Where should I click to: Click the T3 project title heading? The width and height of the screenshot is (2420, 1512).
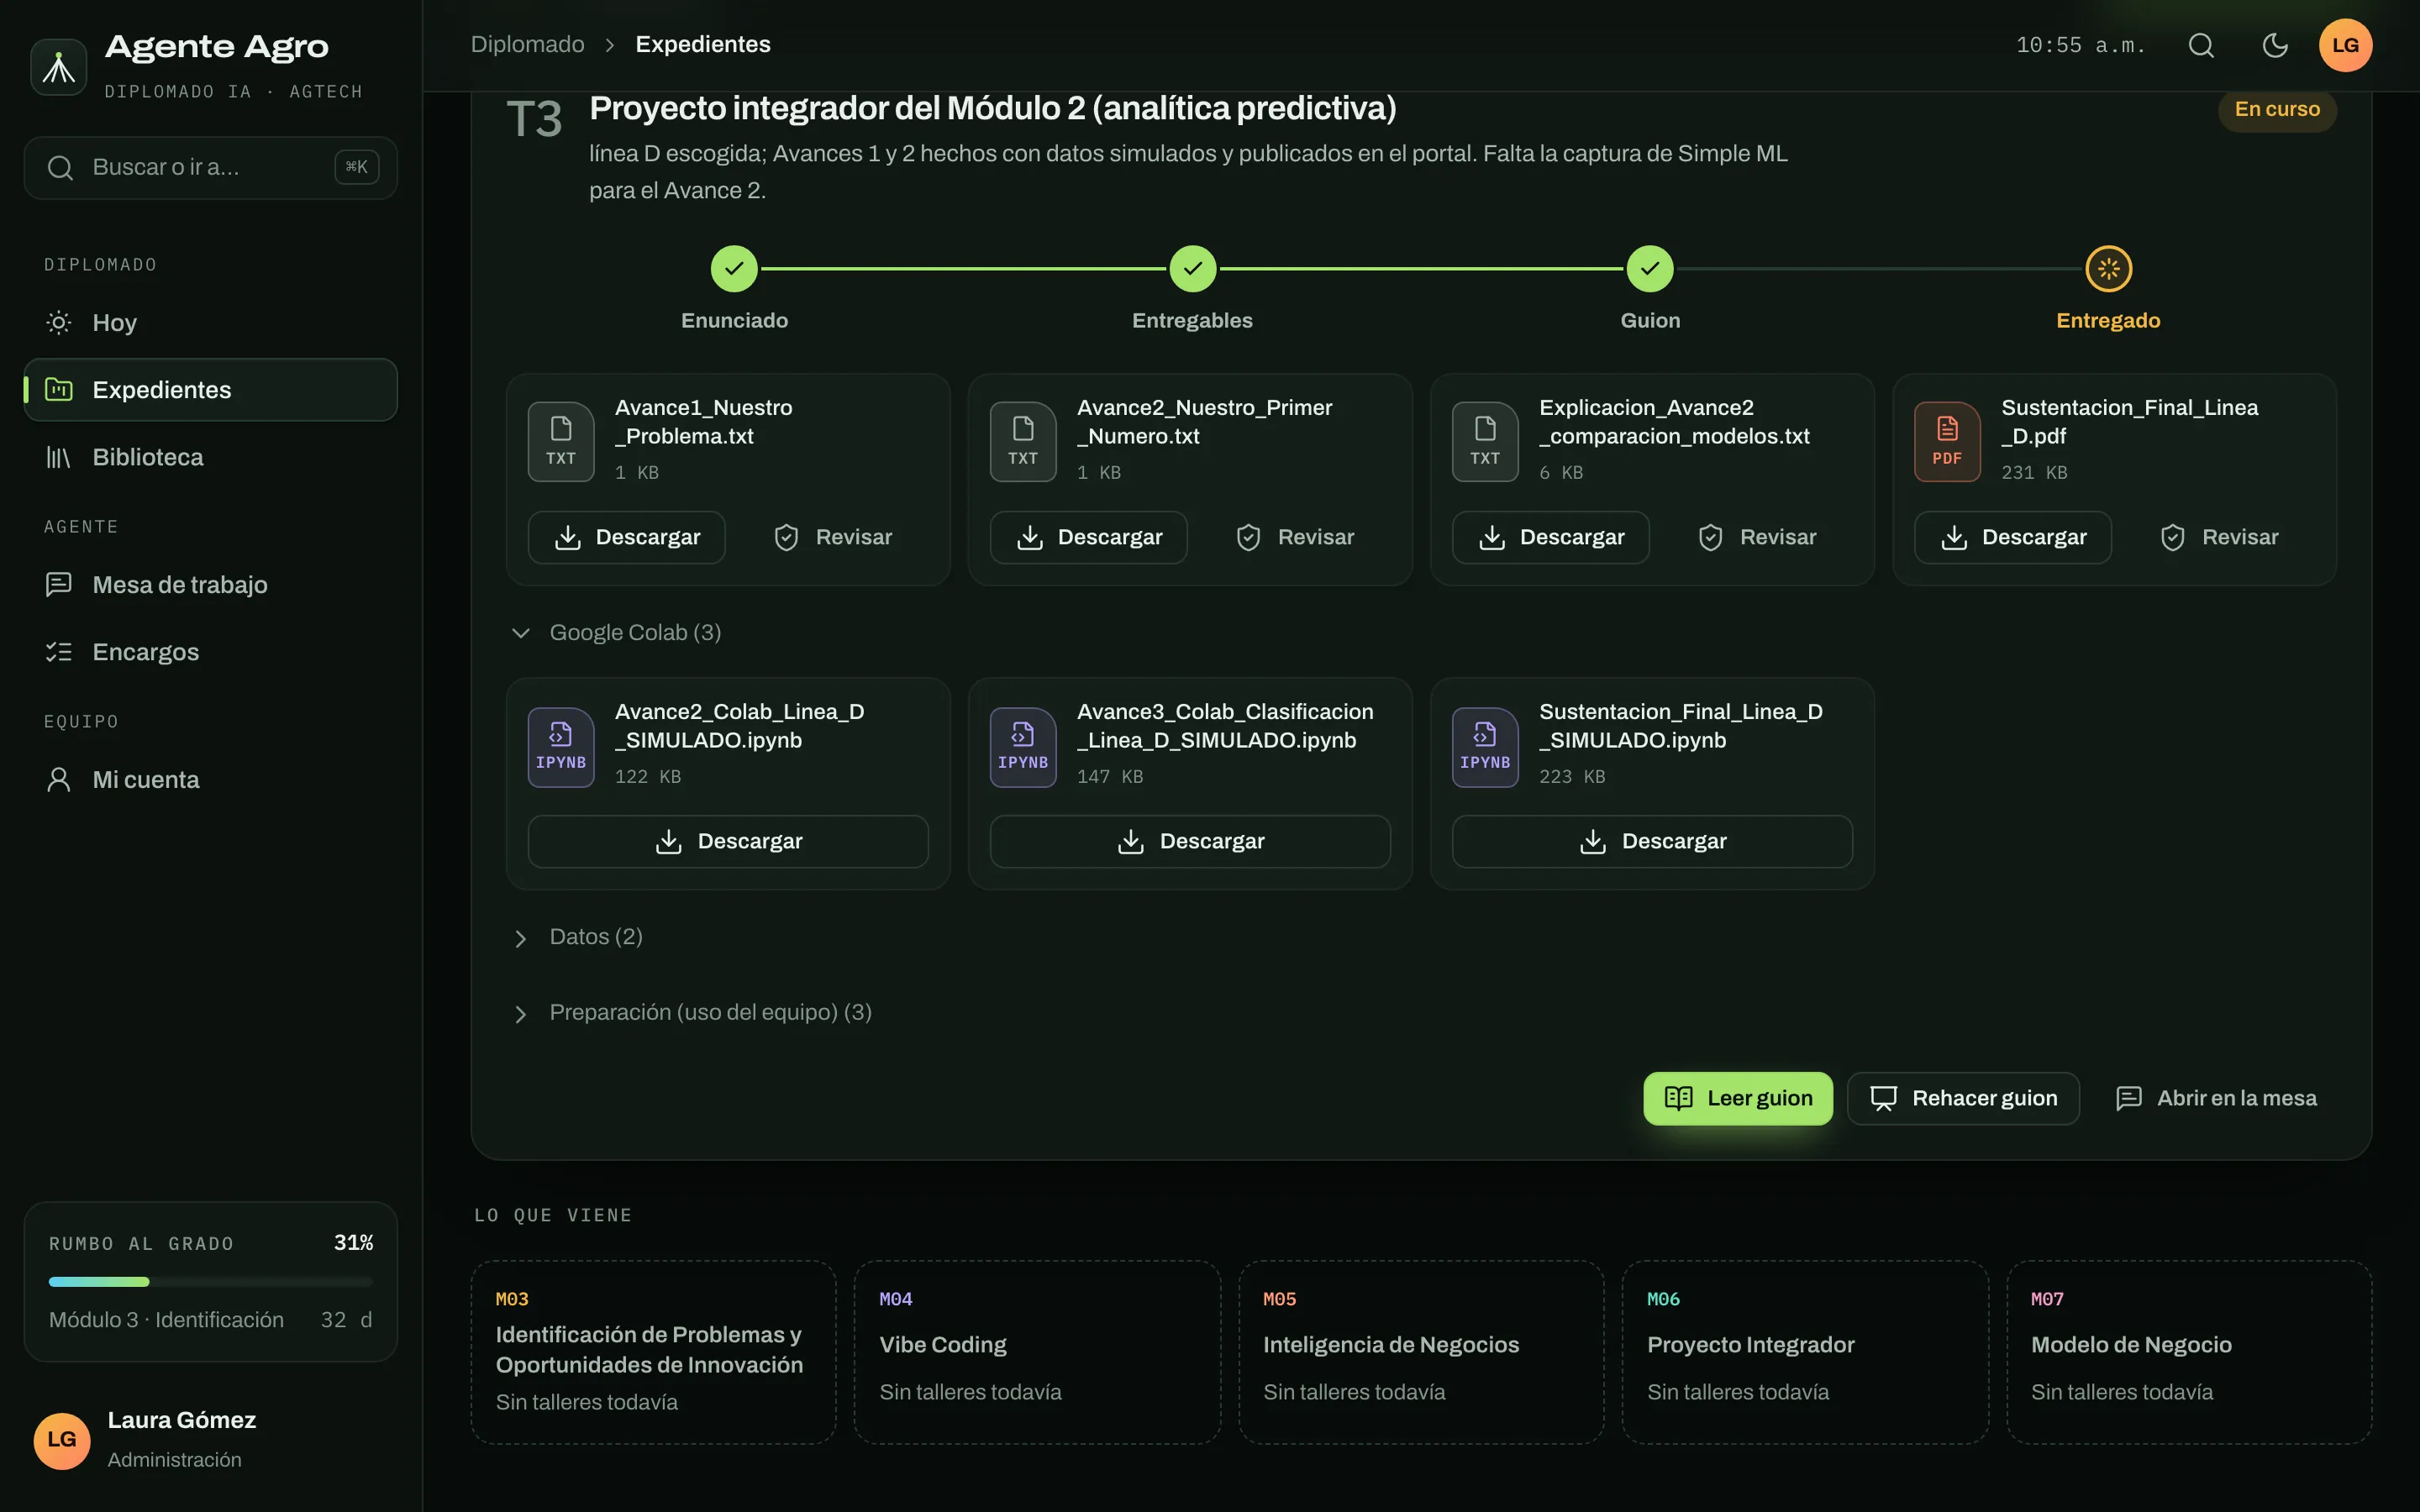pos(992,108)
